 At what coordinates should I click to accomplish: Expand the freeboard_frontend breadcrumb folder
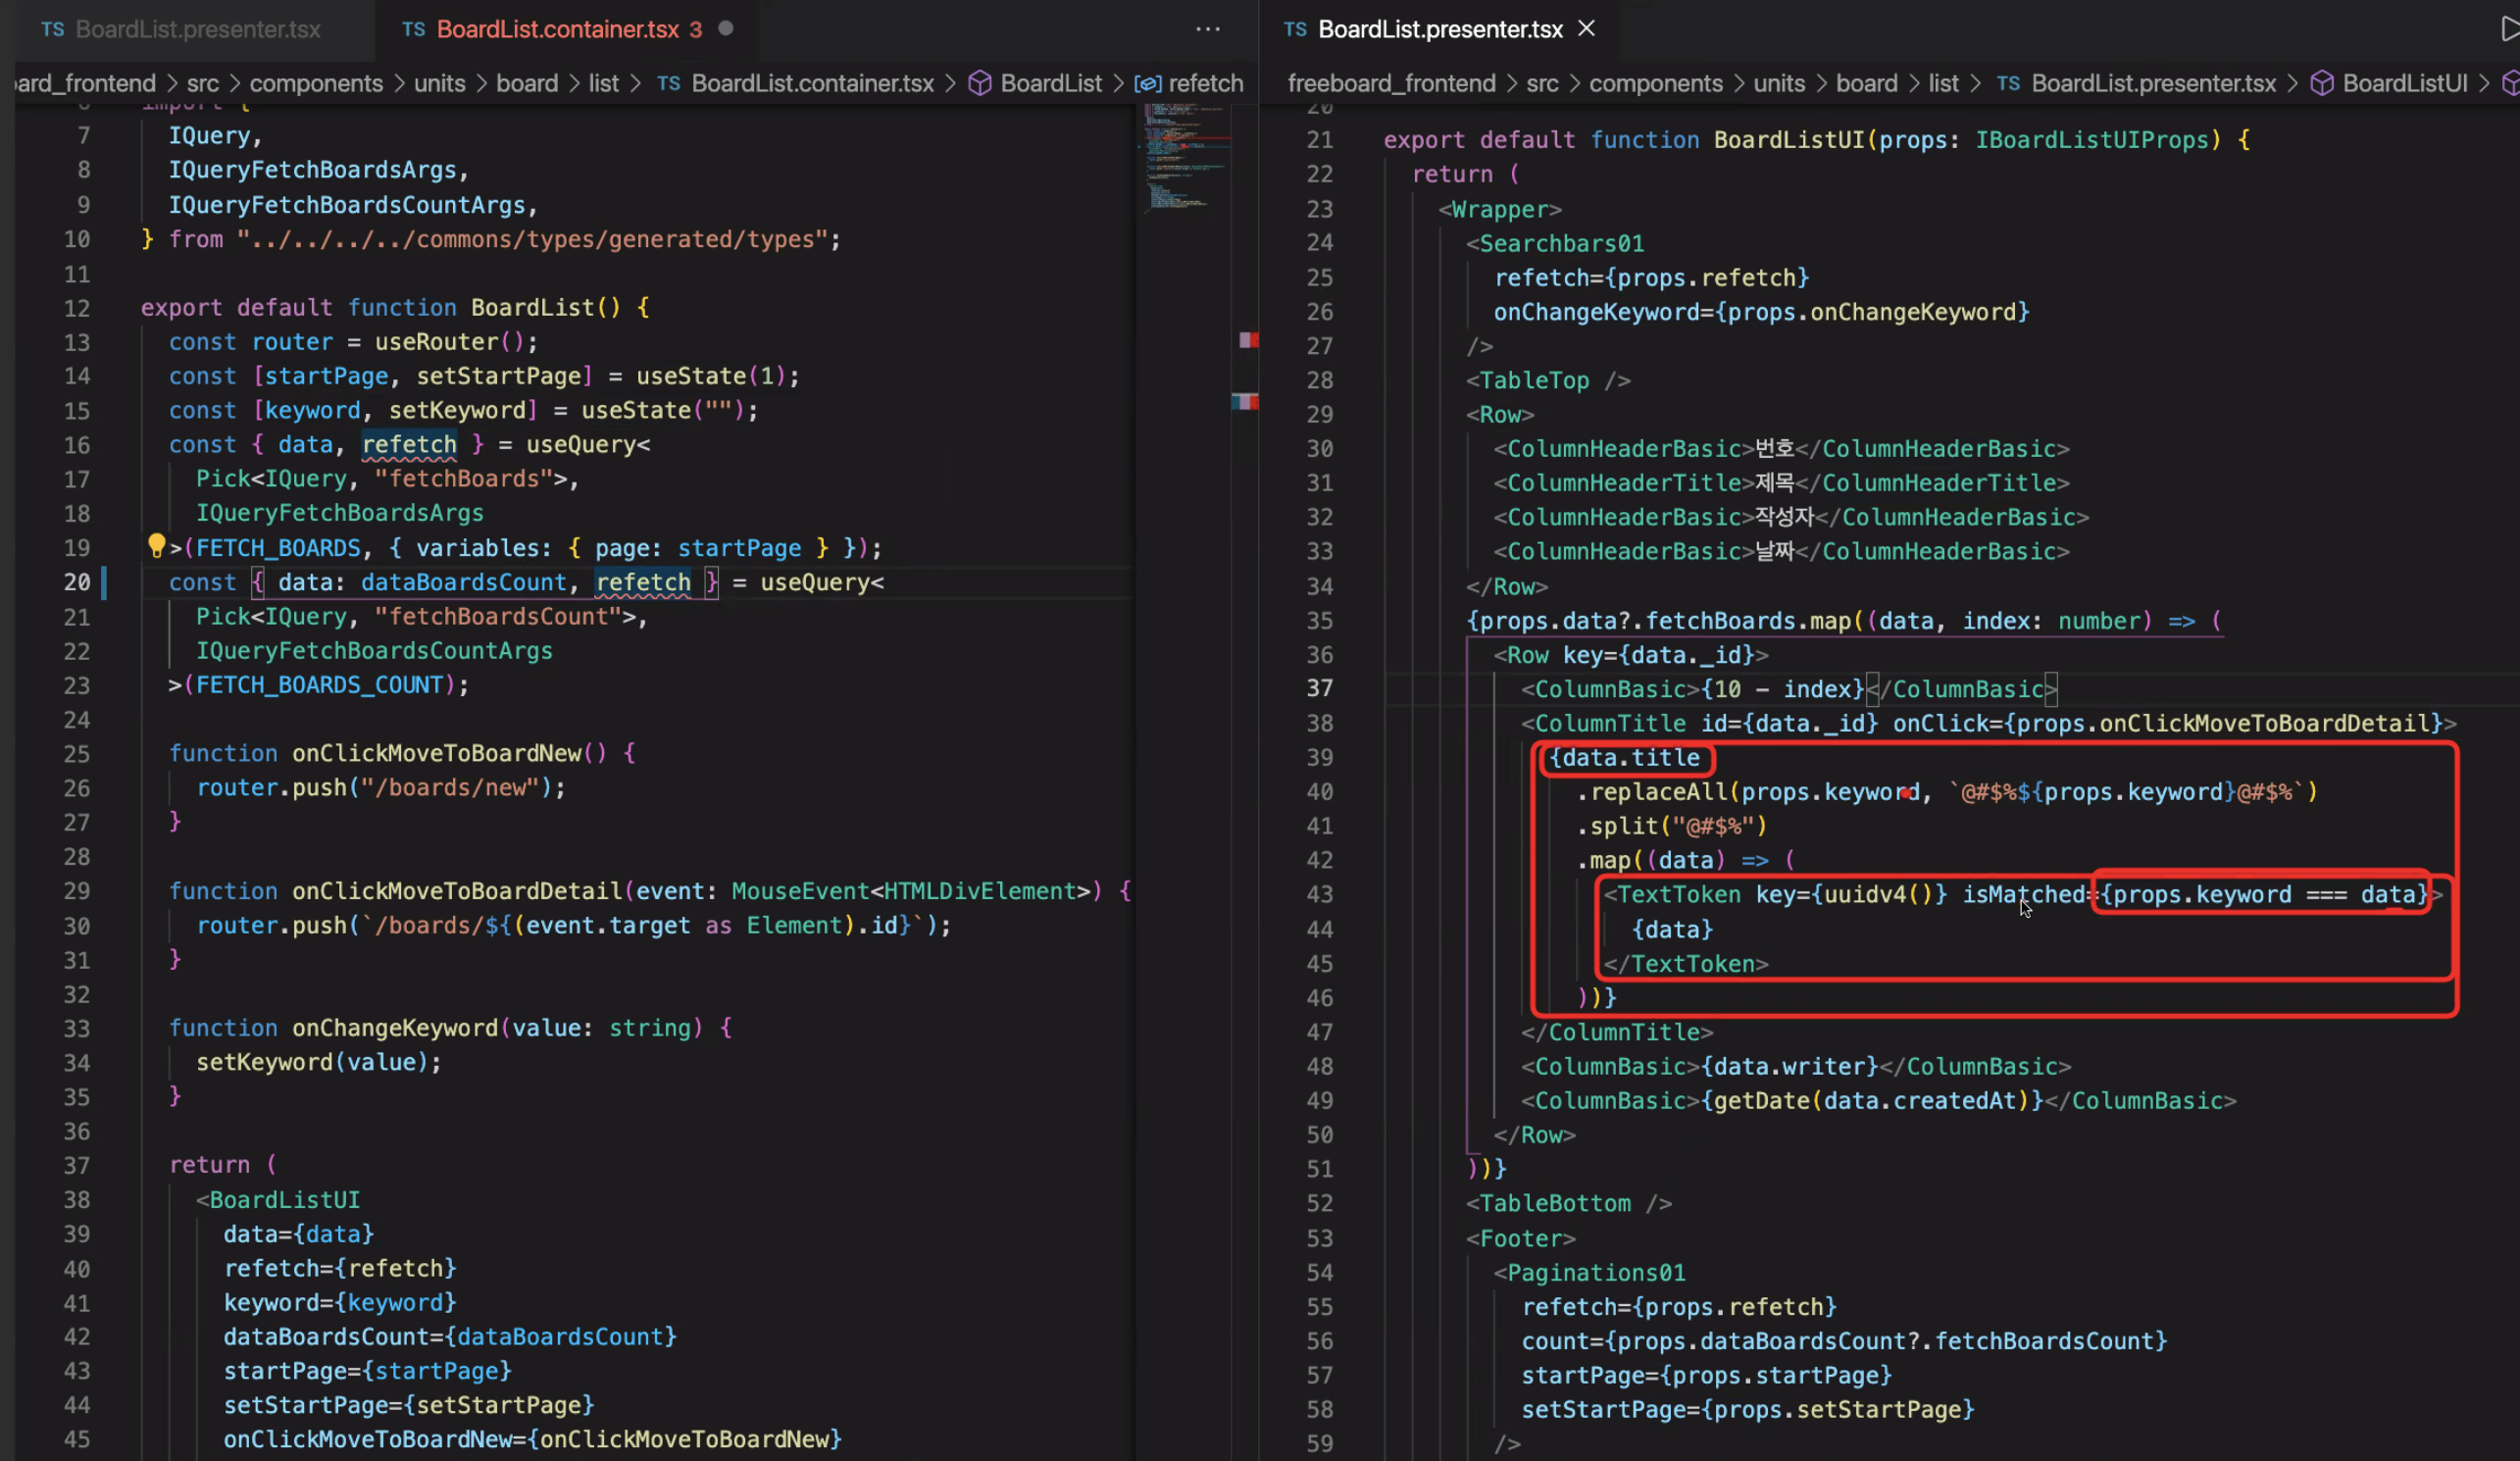click(x=1390, y=84)
